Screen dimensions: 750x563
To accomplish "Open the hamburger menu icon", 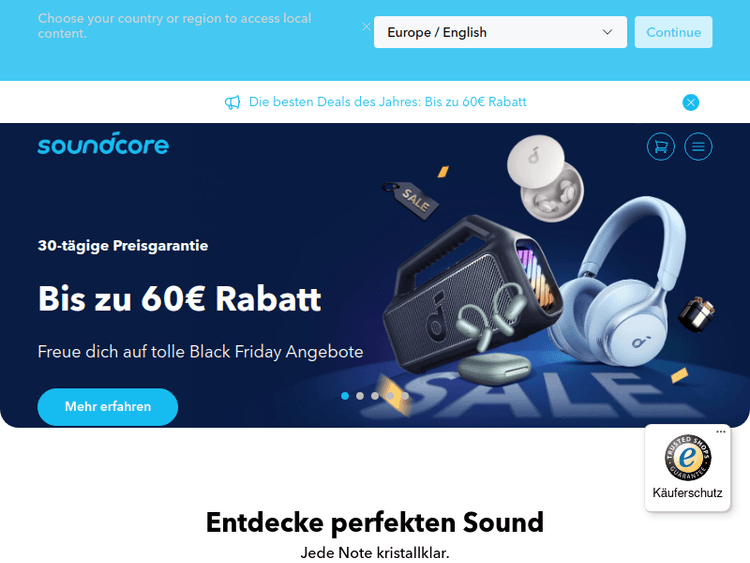I will point(698,146).
